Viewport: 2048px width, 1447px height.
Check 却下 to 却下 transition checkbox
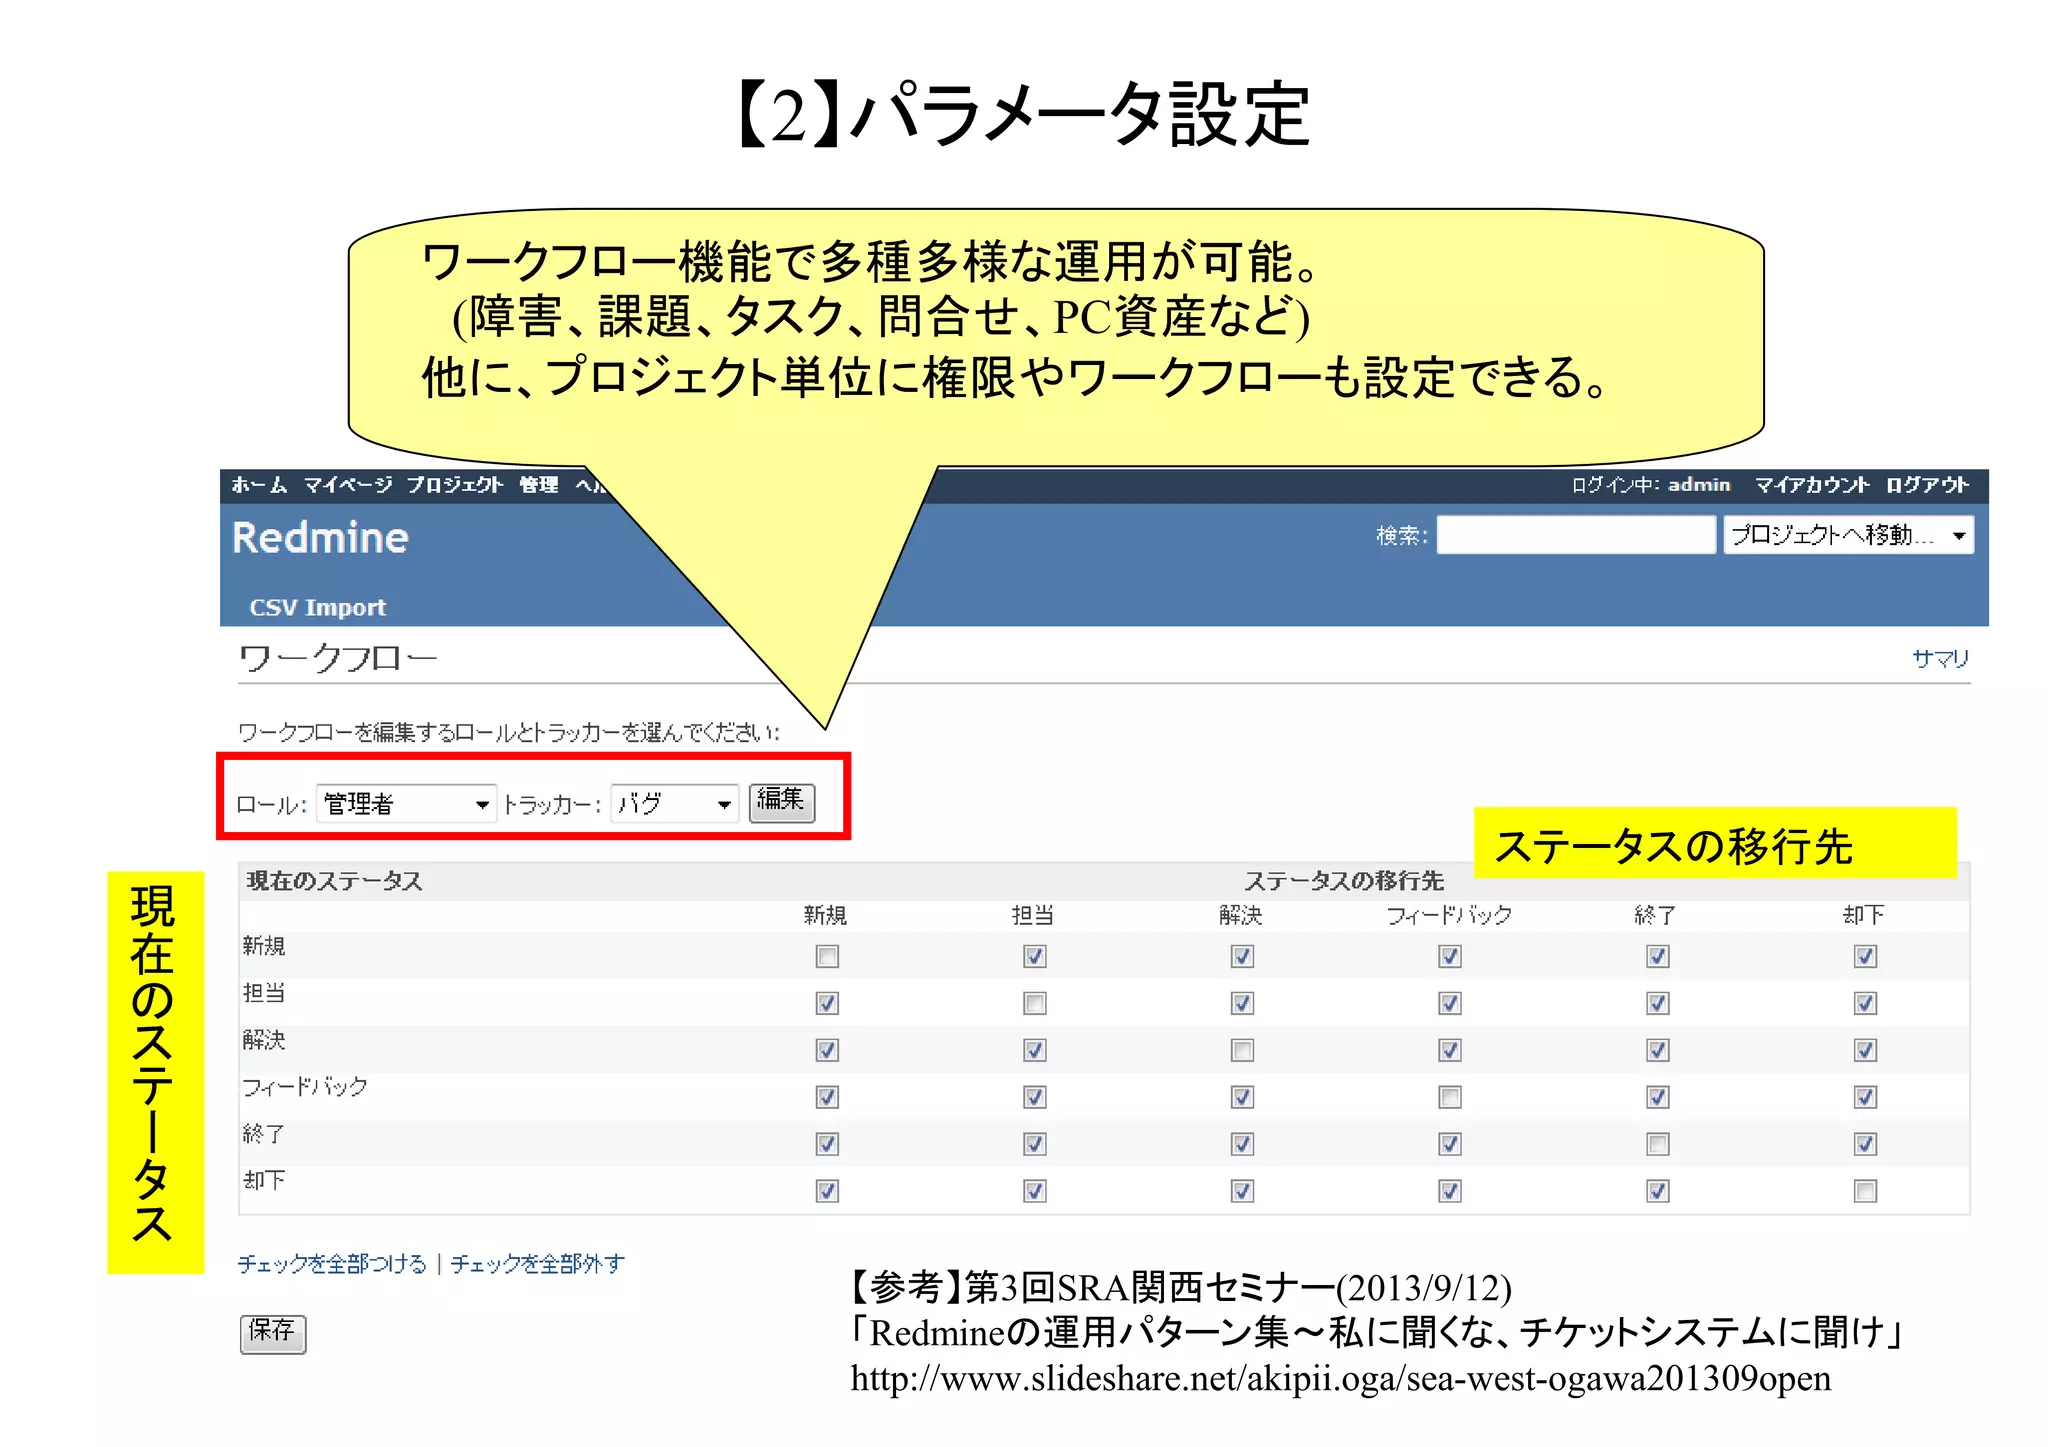tap(1865, 1191)
